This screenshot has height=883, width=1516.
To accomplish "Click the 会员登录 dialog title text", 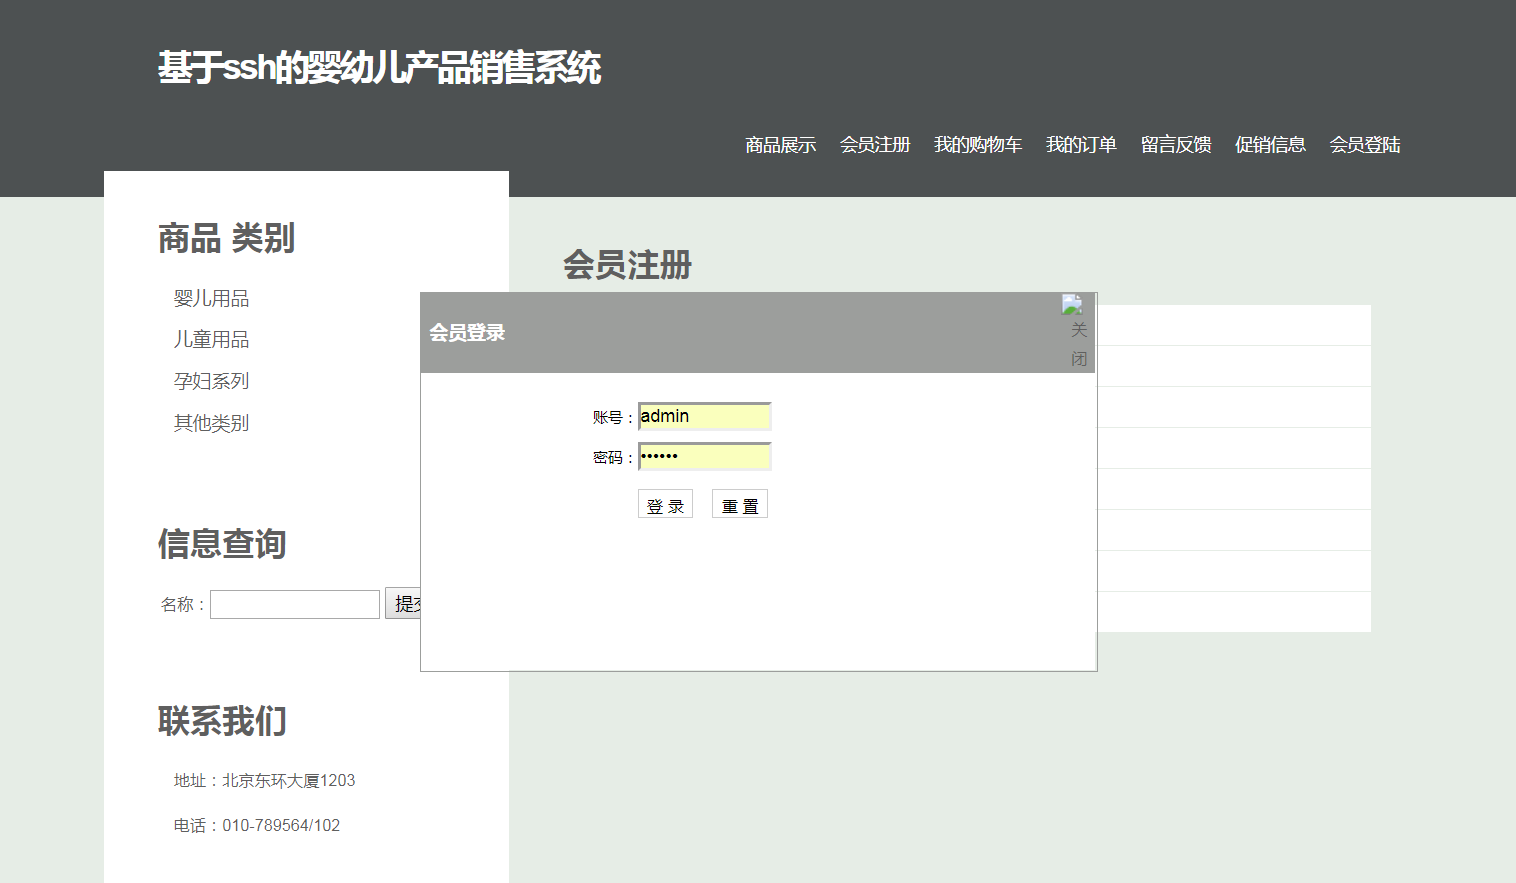I will click(x=467, y=333).
